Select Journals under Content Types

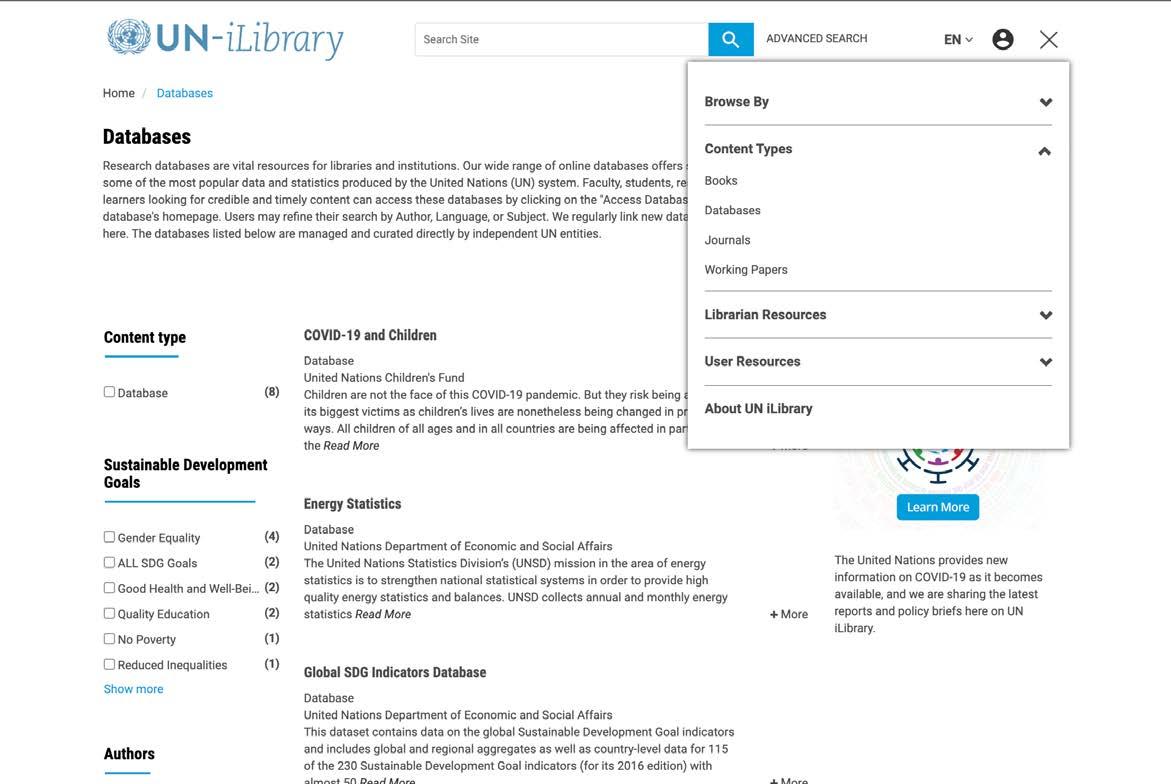click(727, 240)
